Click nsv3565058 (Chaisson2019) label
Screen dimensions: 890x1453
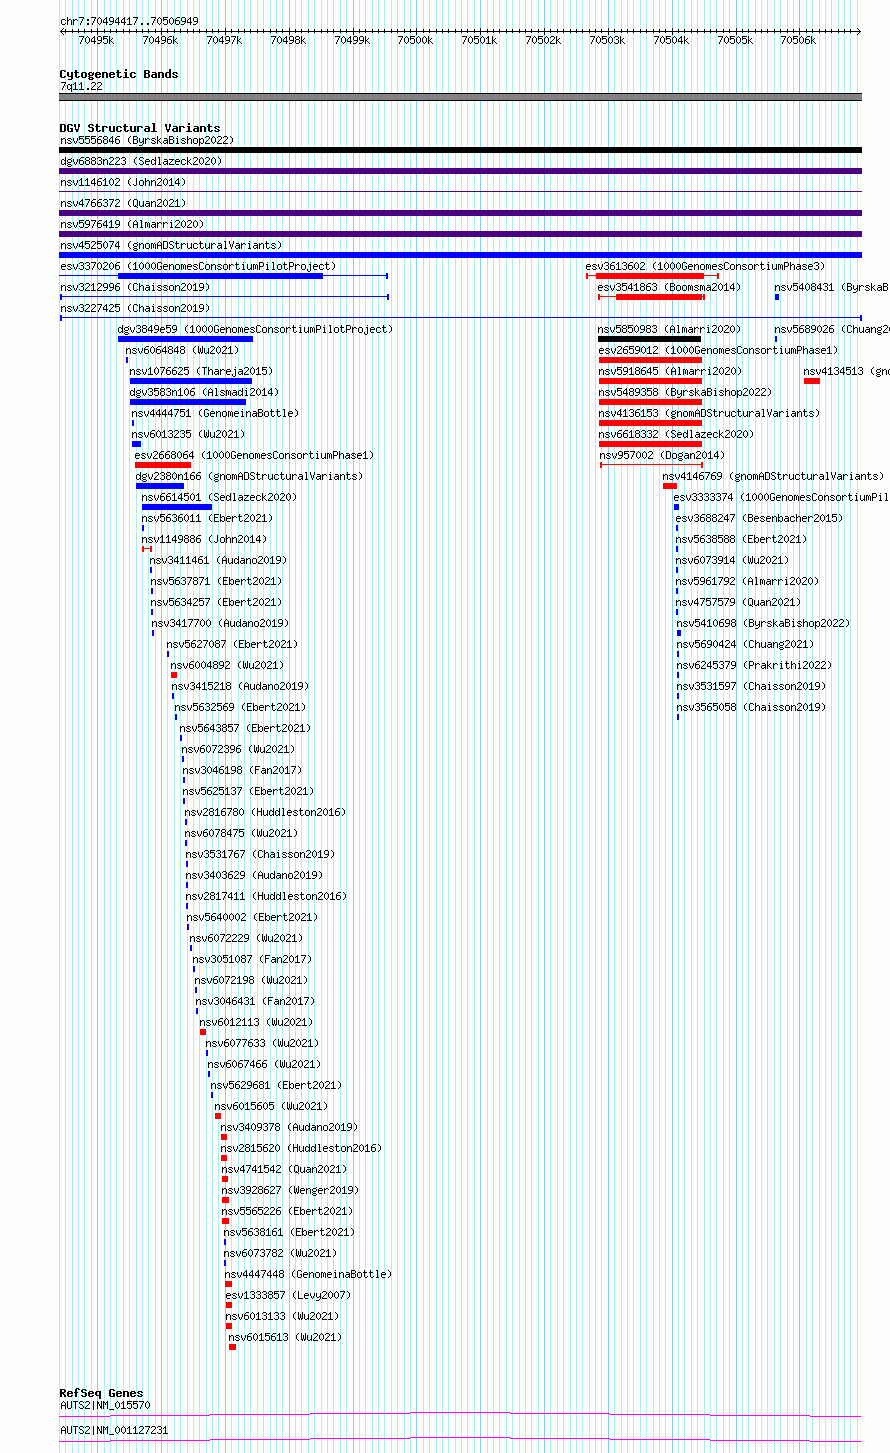click(x=751, y=707)
